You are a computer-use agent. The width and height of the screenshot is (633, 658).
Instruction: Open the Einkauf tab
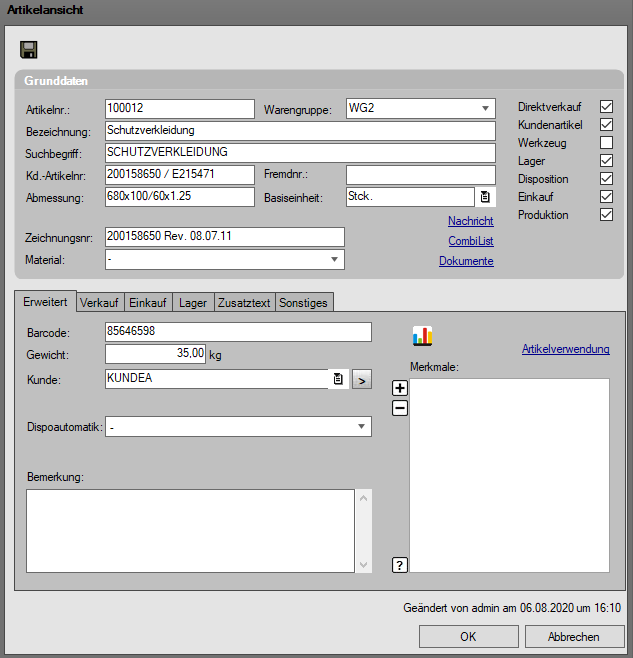pyautogui.click(x=148, y=303)
